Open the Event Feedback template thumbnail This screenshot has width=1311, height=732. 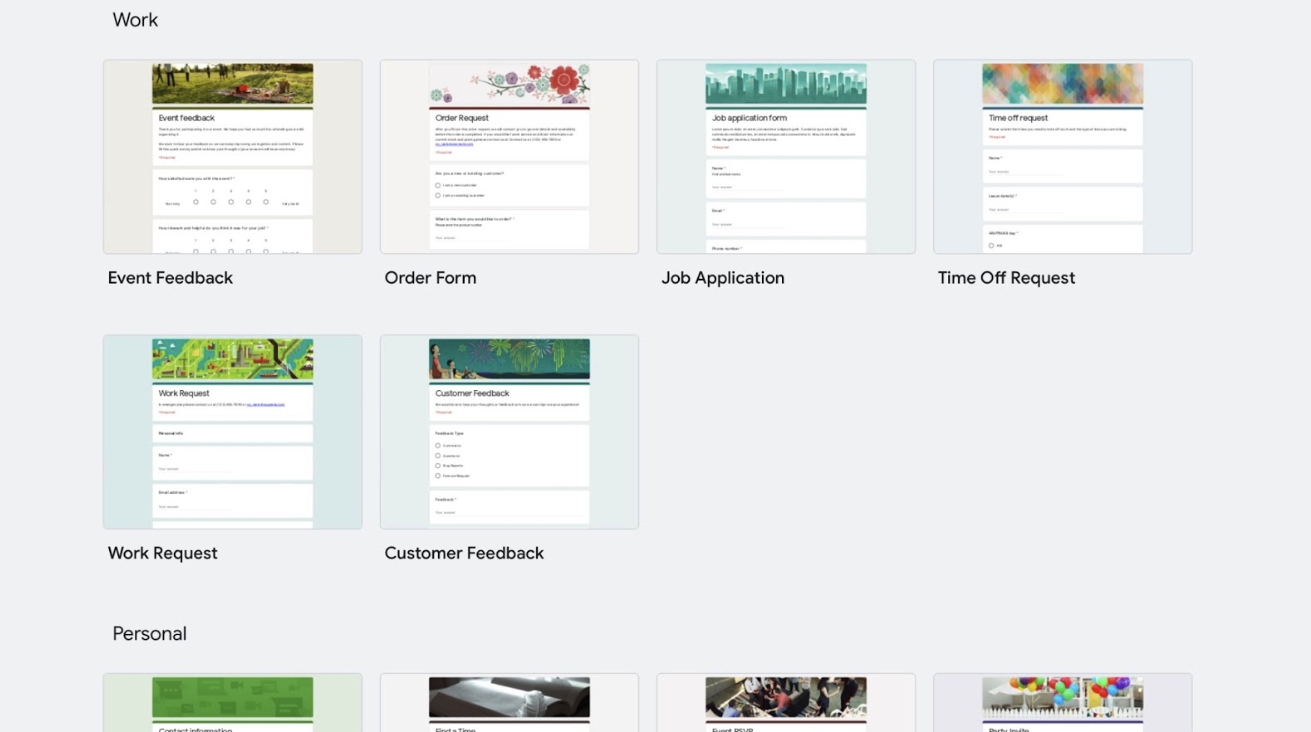point(233,157)
